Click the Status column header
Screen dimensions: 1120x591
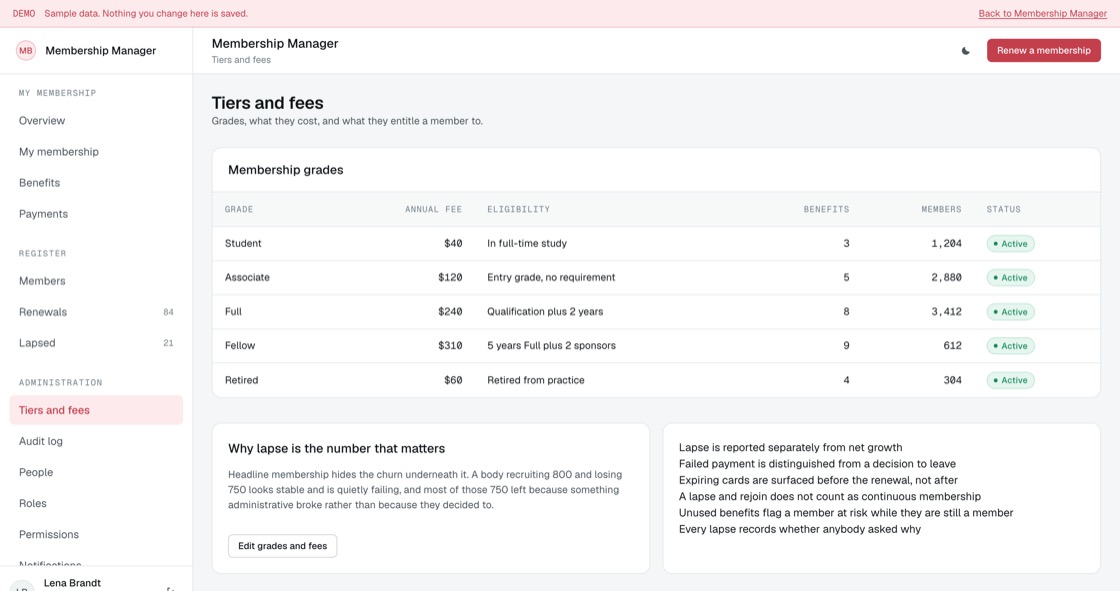click(1004, 209)
